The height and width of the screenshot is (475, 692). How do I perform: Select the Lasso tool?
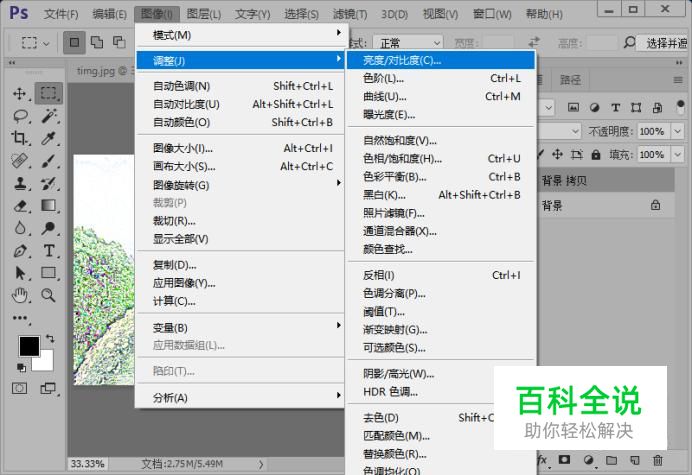point(20,116)
